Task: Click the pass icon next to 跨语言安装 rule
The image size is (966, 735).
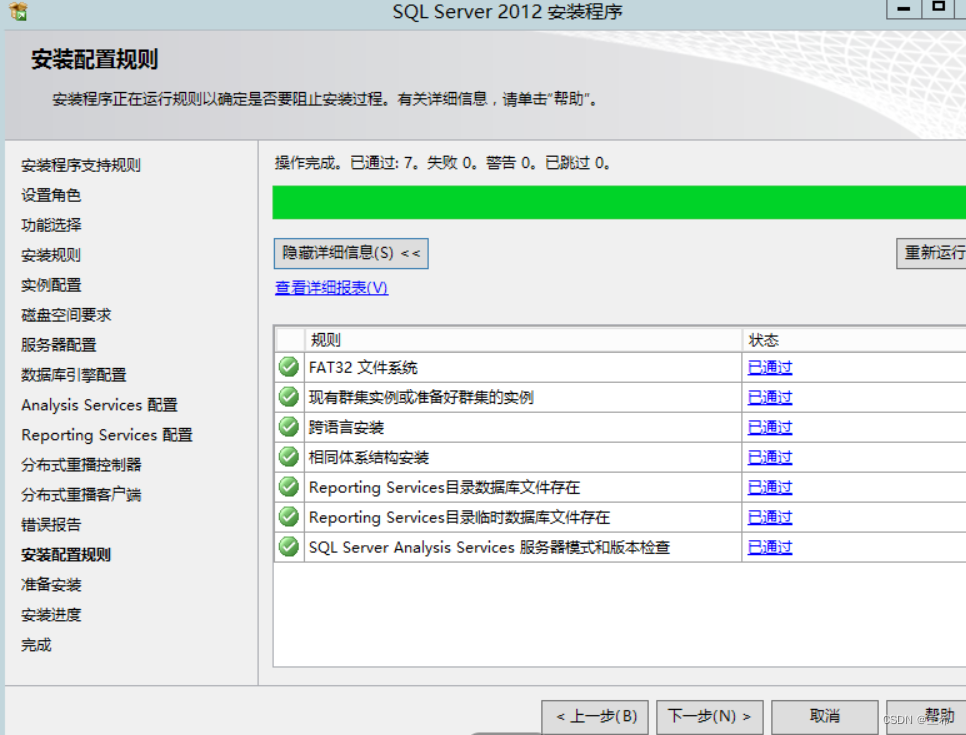Action: 288,427
